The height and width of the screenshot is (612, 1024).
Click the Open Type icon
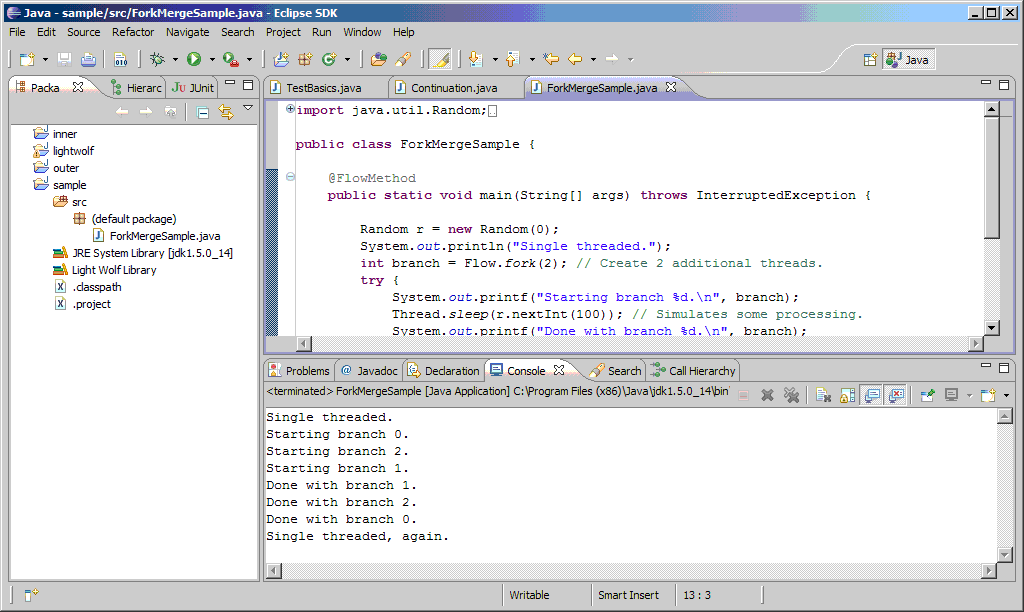click(378, 60)
